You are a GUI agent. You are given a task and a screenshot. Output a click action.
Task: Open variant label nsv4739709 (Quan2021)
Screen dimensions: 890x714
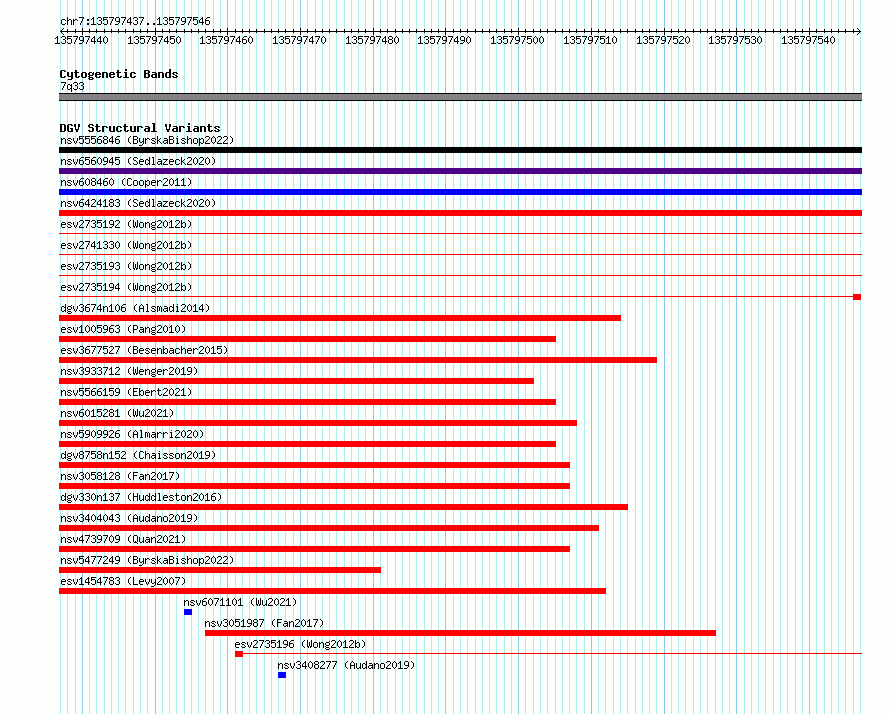[x=123, y=539]
